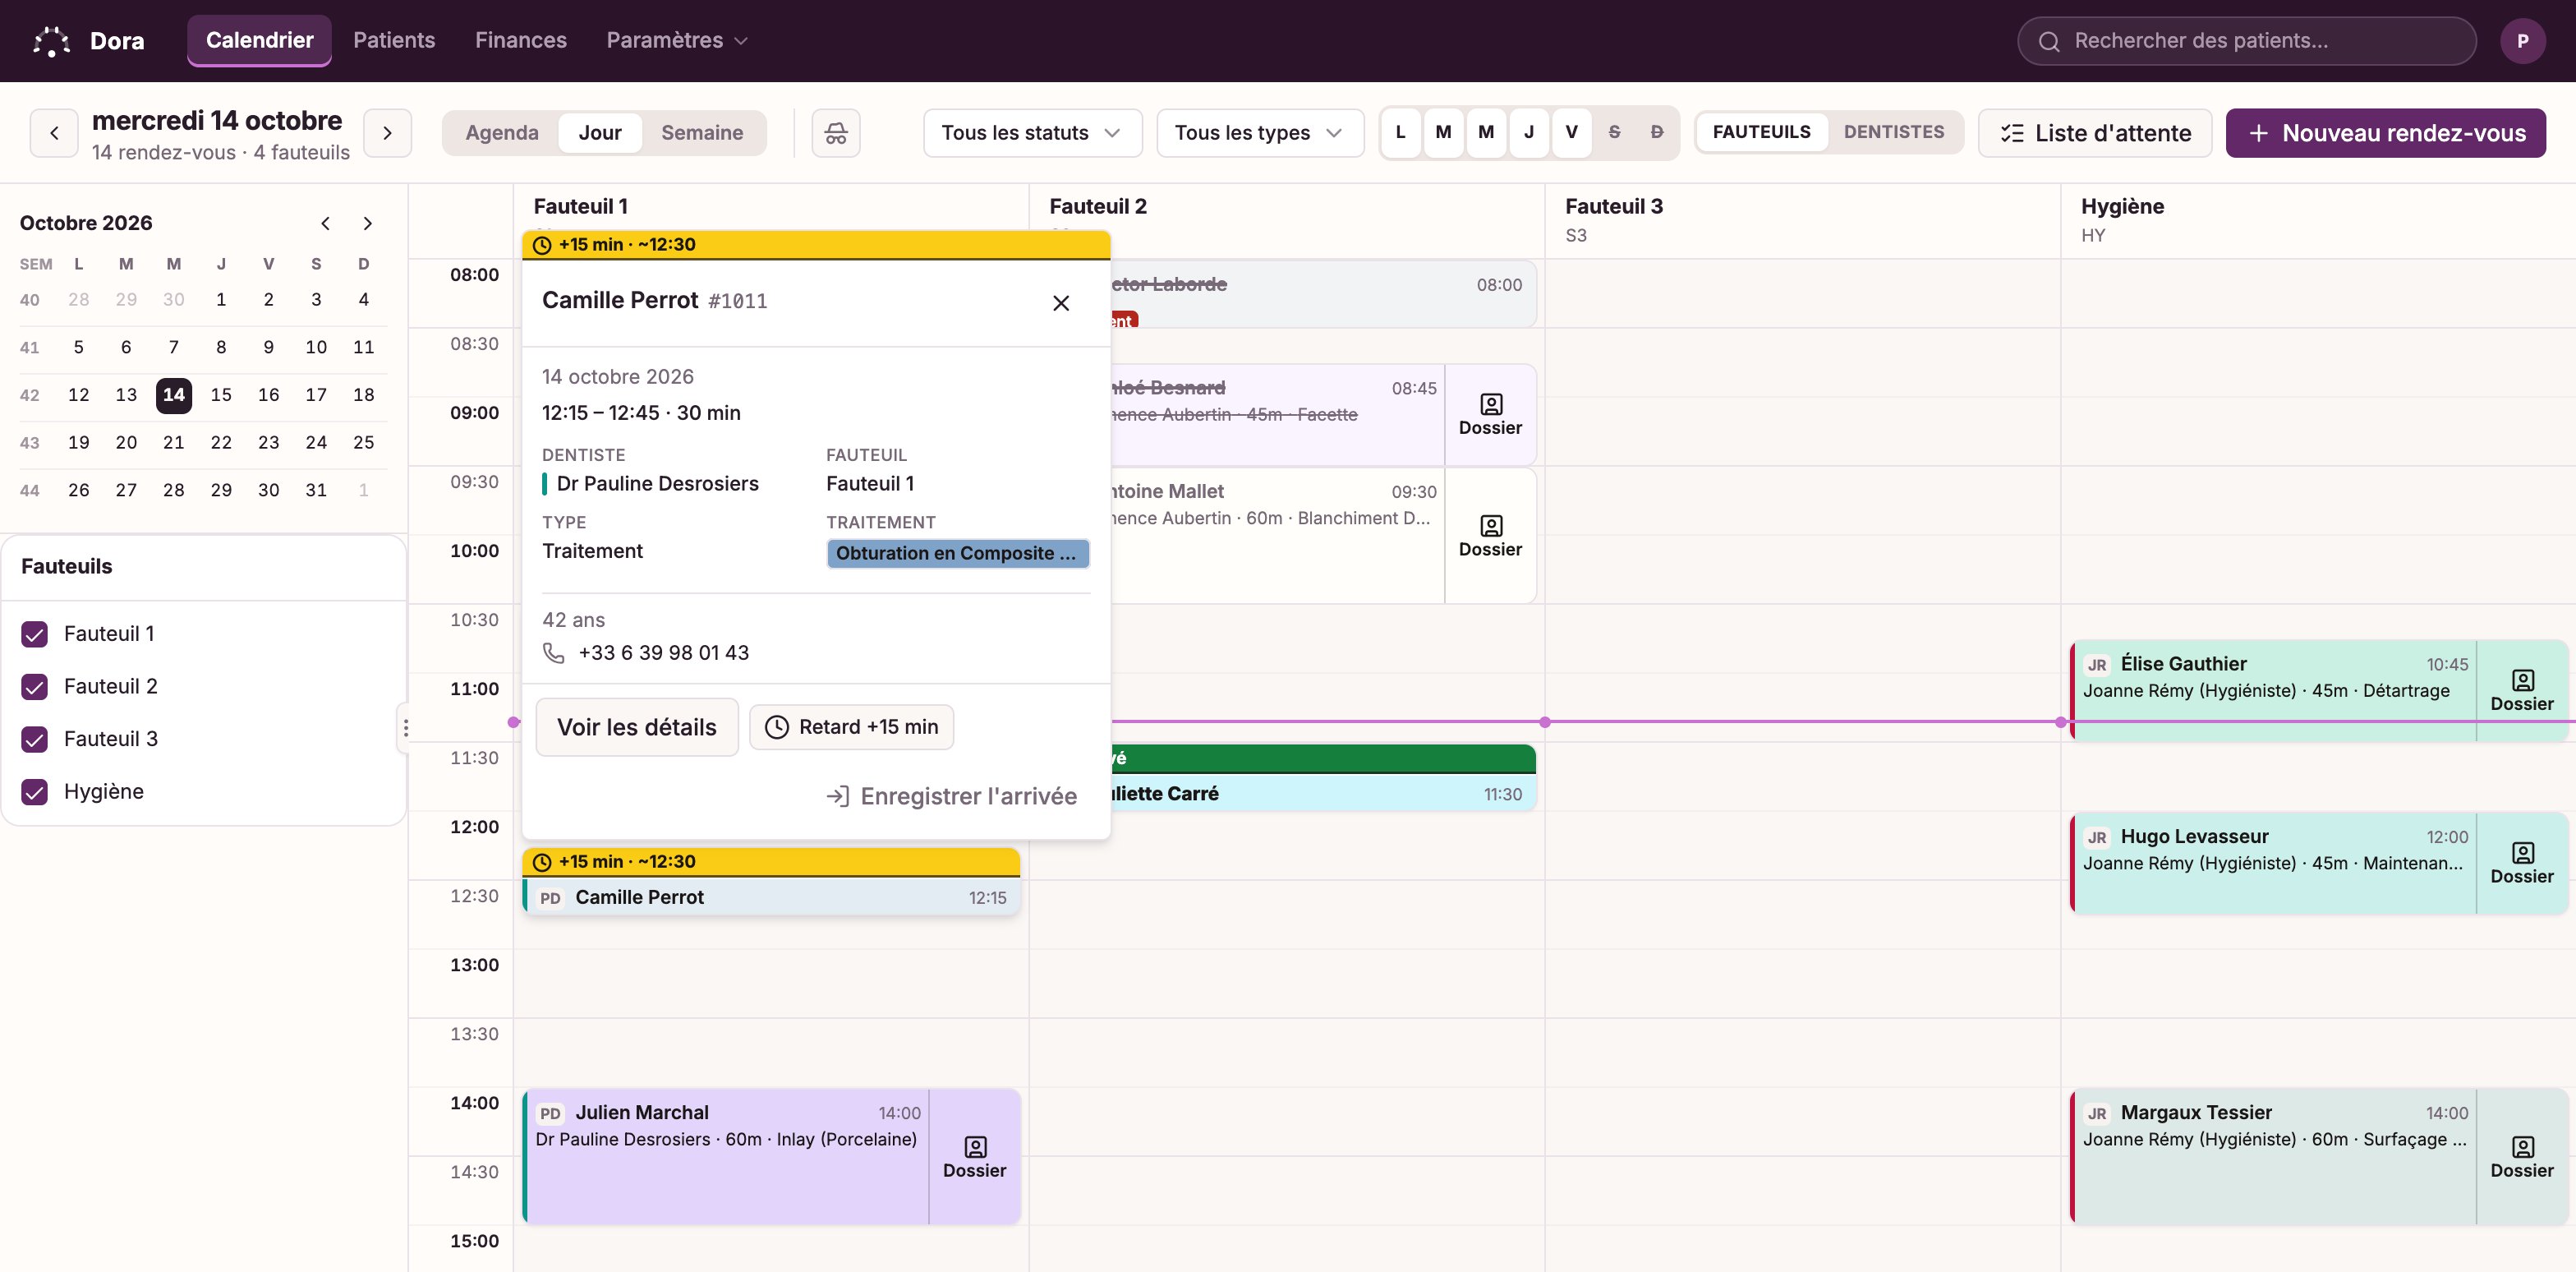Go to next day arrow
The height and width of the screenshot is (1272, 2576).
[x=388, y=133]
